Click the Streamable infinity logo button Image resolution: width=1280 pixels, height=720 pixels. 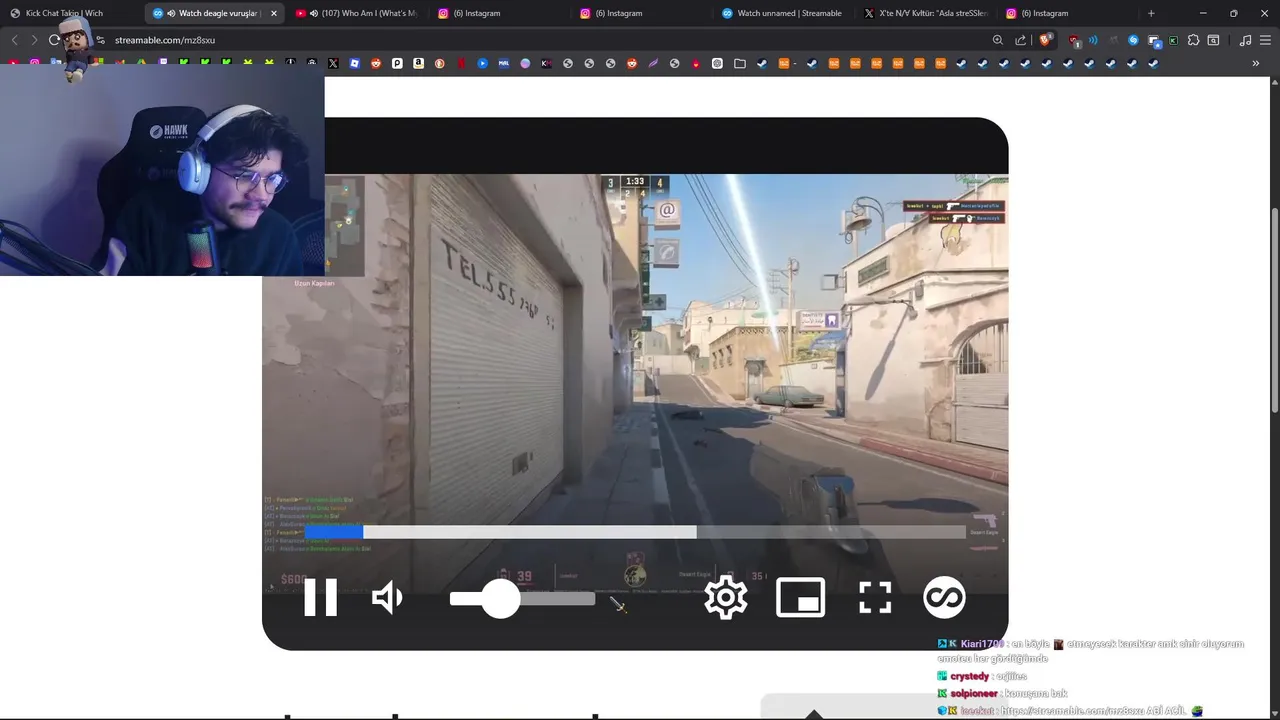point(944,598)
